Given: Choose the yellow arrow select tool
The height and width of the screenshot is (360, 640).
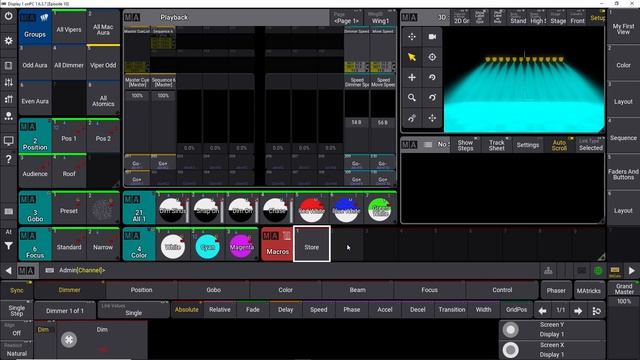Looking at the screenshot, I should tap(412, 57).
